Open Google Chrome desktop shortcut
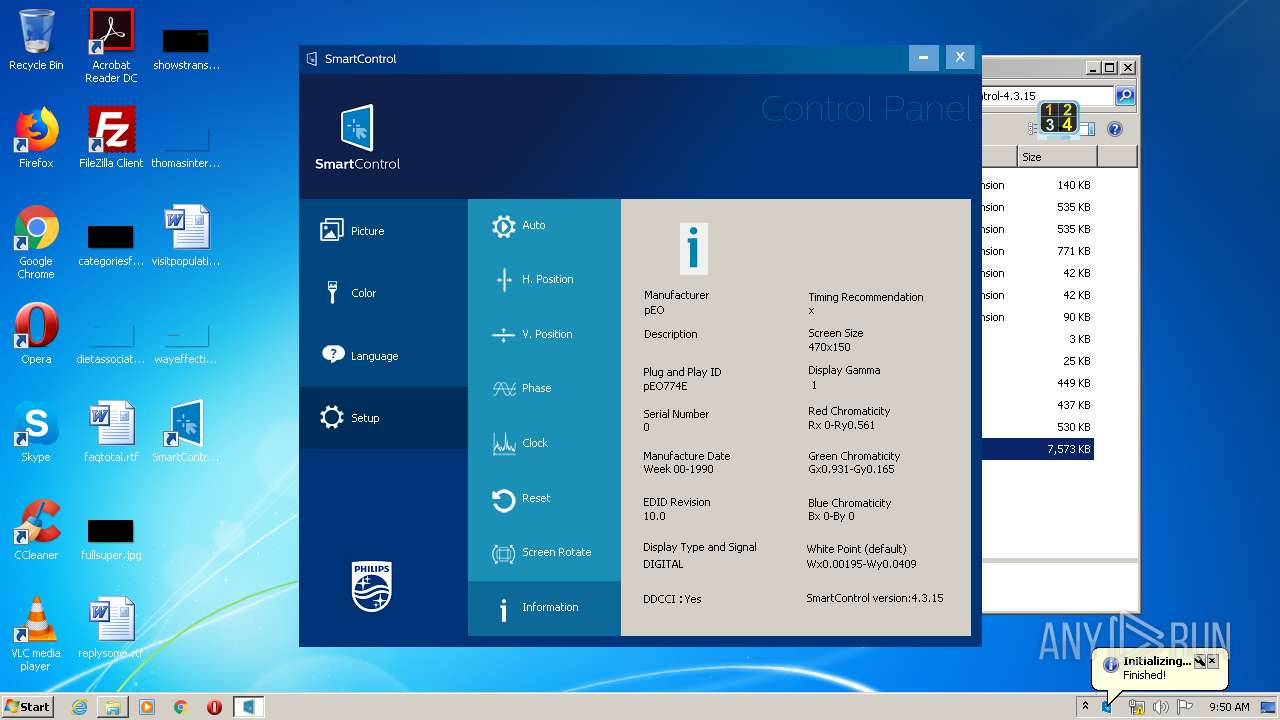Image resolution: width=1280 pixels, height=720 pixels. (36, 242)
